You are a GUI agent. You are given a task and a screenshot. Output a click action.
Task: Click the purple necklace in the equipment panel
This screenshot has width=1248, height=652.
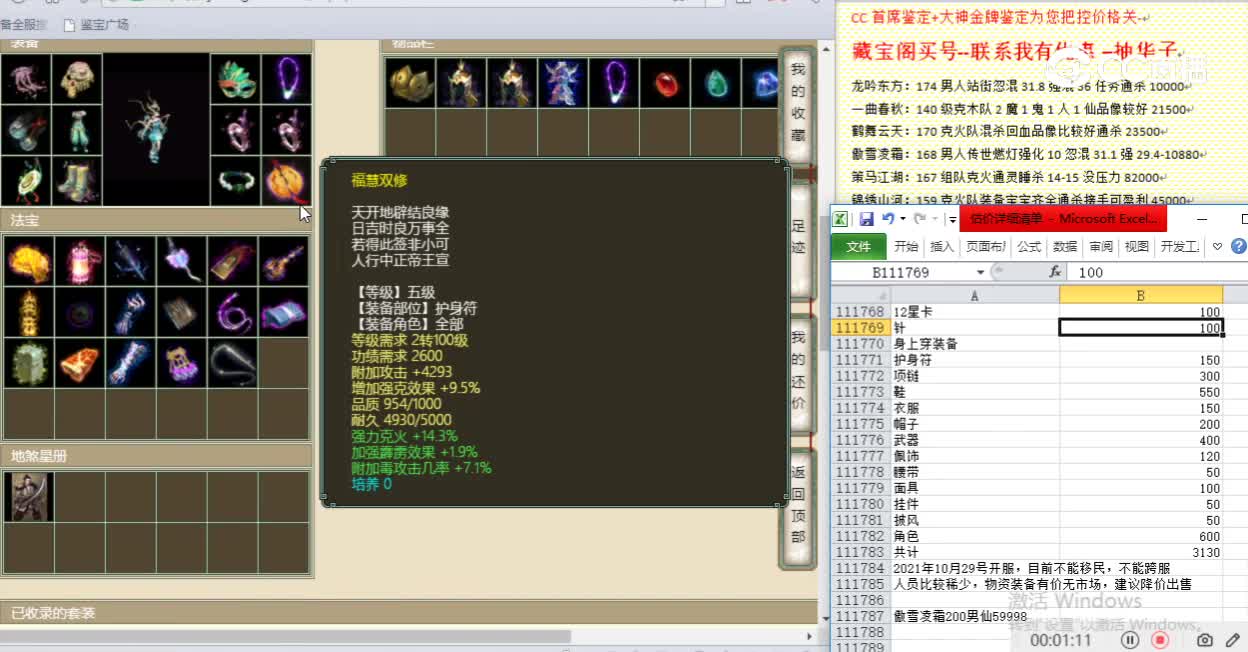coord(287,78)
